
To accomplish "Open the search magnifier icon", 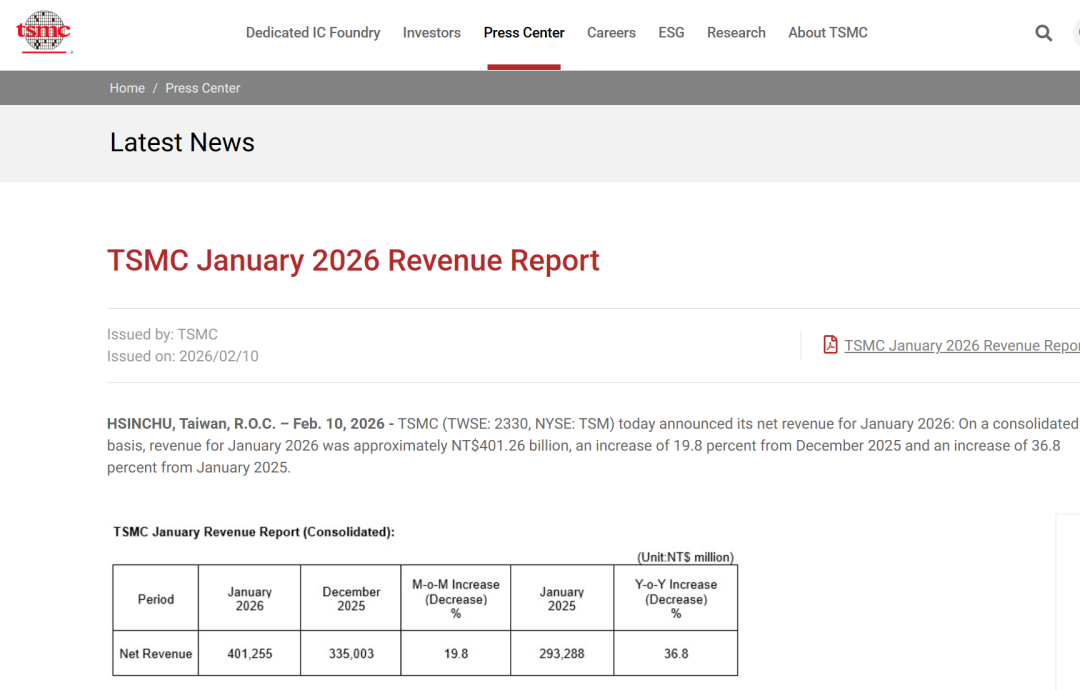I will coord(1043,33).
